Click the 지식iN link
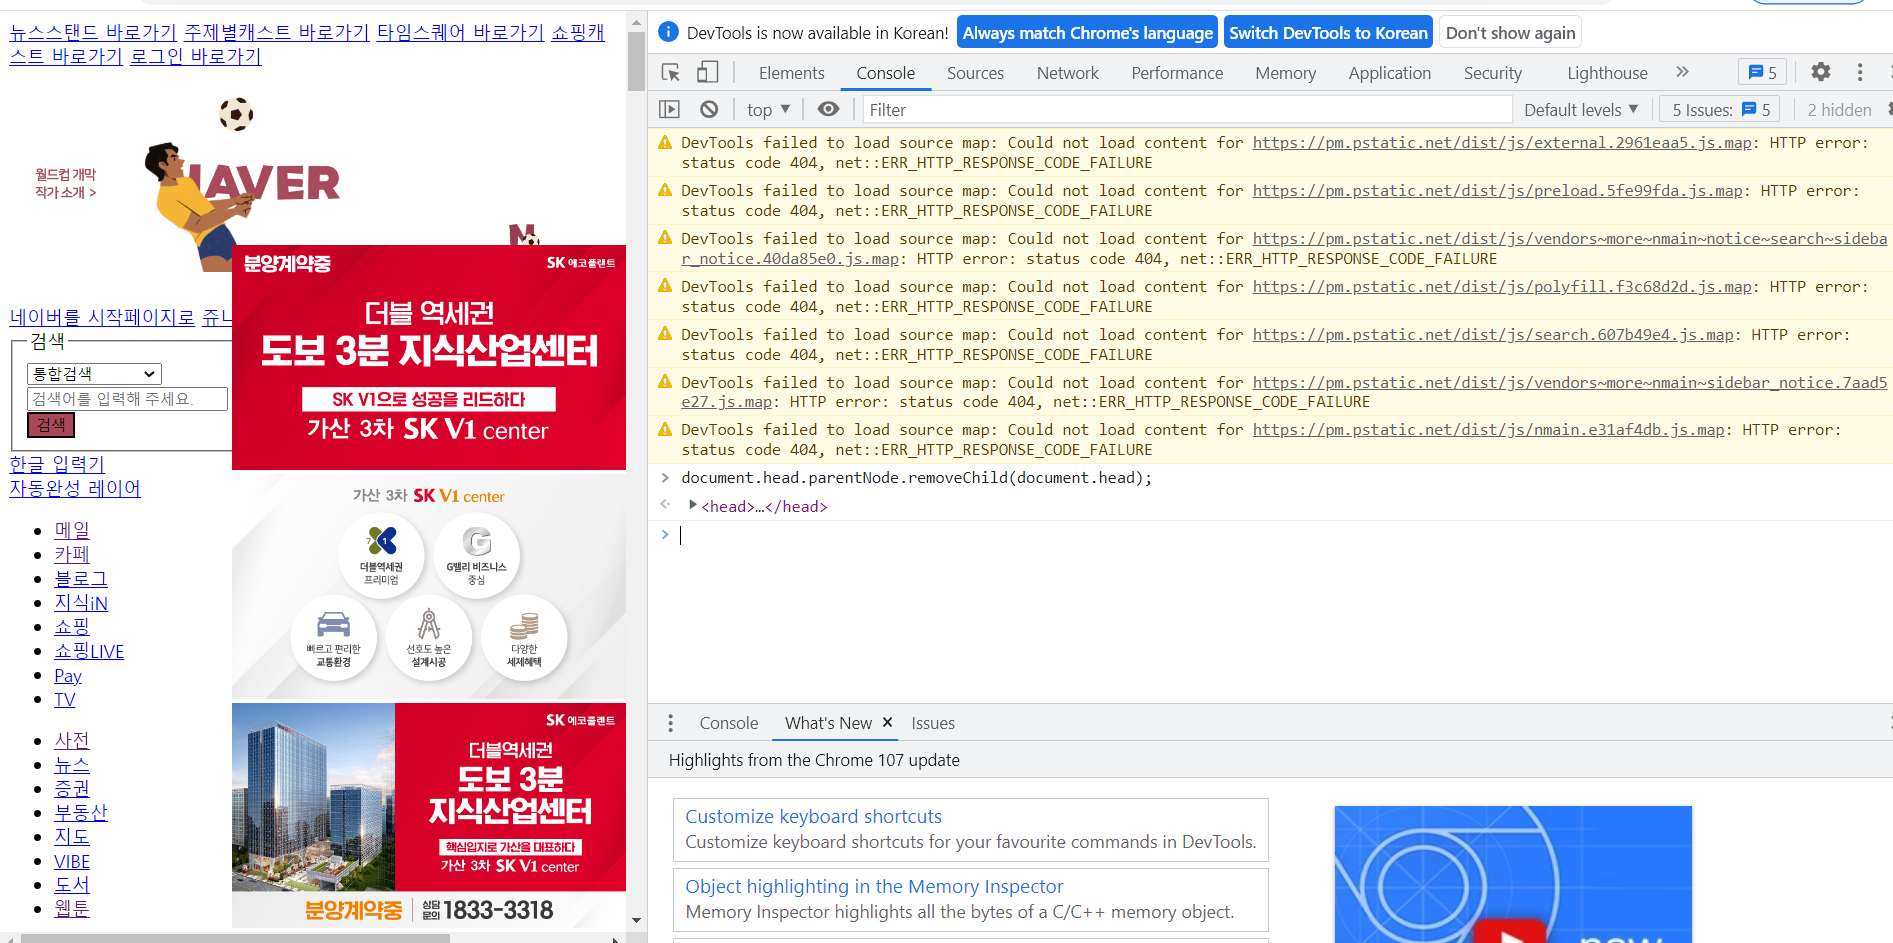Screen dimensions: 1893x943 (x=81, y=602)
